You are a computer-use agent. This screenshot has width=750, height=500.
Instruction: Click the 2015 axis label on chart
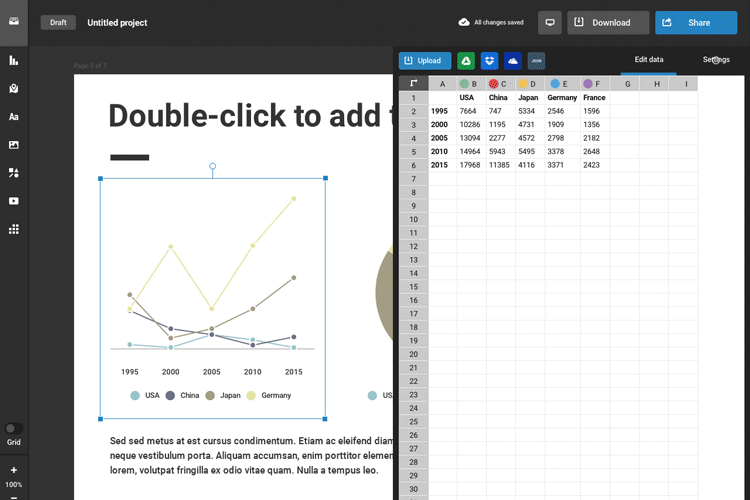(294, 372)
